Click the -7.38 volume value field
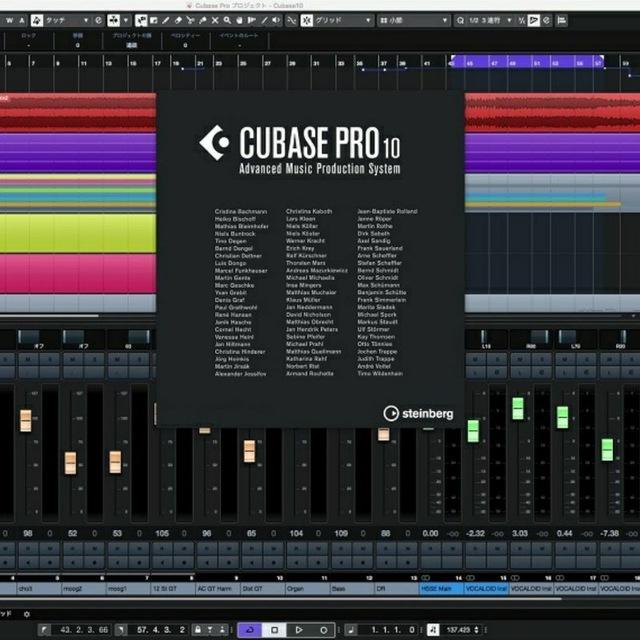 click(x=610, y=533)
